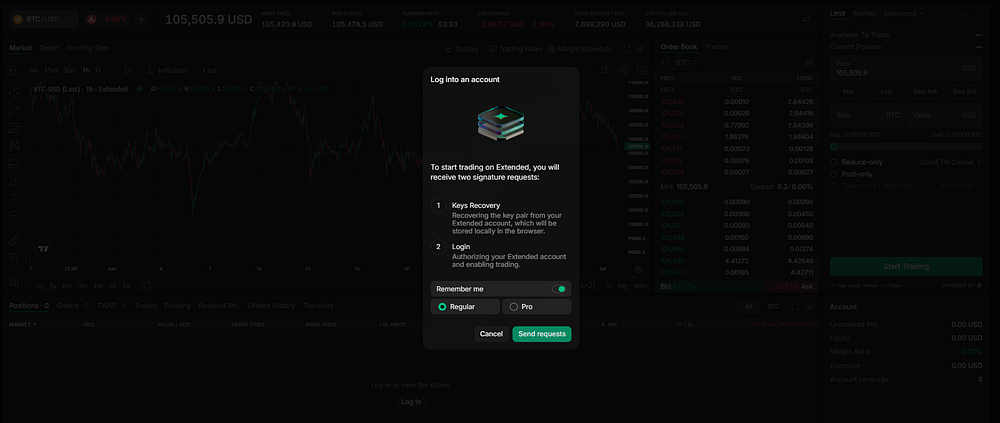This screenshot has width=1000, height=423.
Task: Adjust the order size slider
Action: tap(906, 147)
